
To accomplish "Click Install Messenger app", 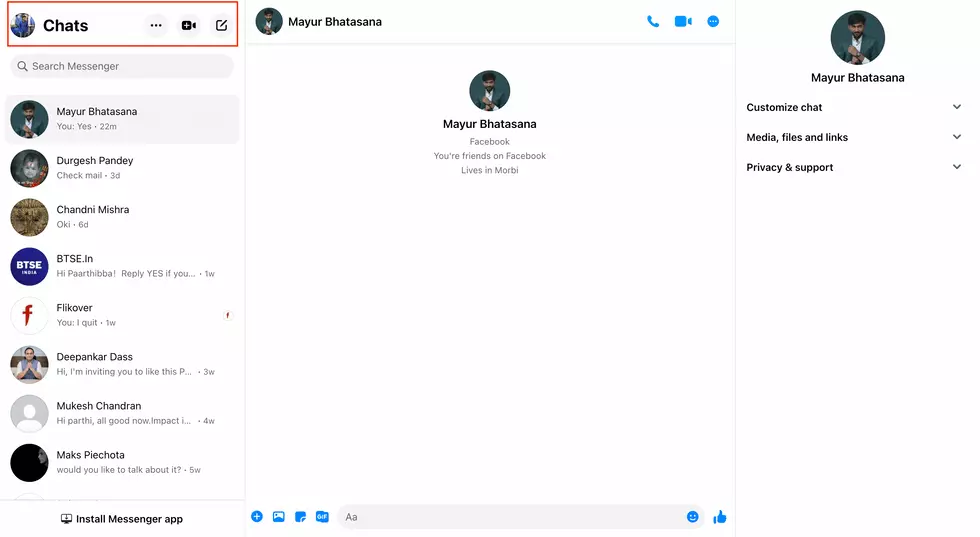I will click(122, 519).
